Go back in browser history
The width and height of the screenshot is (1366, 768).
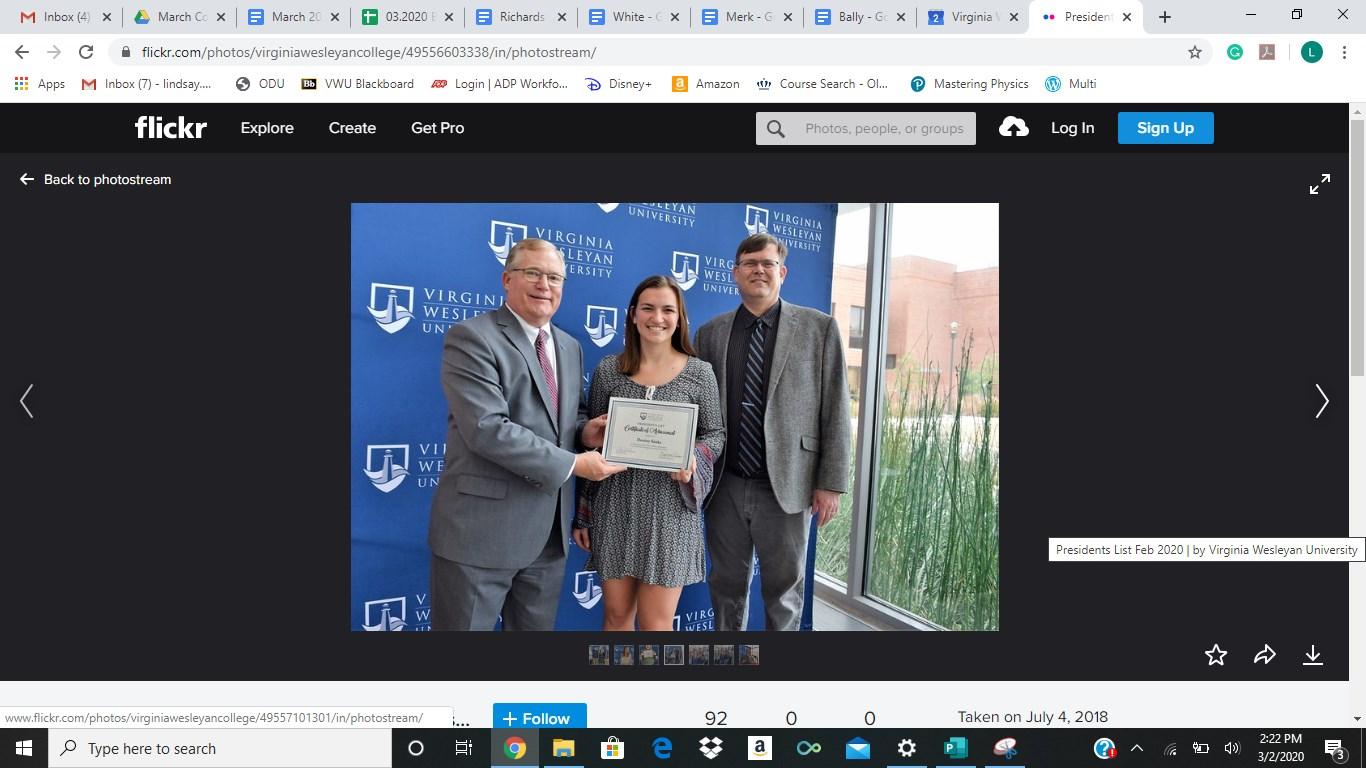click(x=22, y=52)
